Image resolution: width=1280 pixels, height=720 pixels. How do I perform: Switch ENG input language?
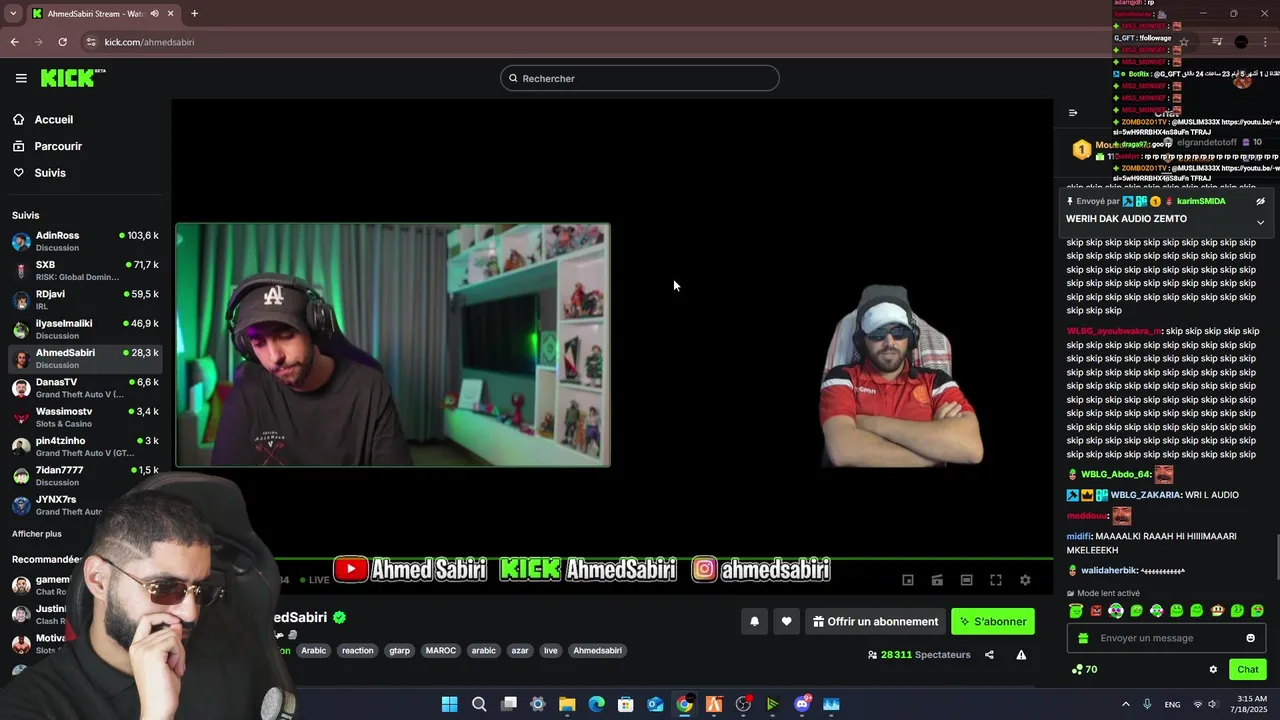1172,704
